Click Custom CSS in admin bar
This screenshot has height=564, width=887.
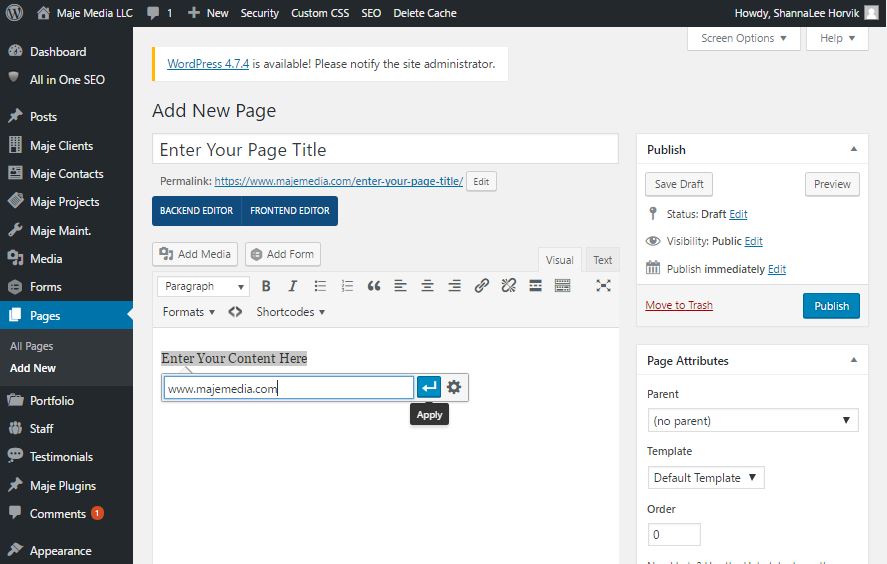point(320,12)
